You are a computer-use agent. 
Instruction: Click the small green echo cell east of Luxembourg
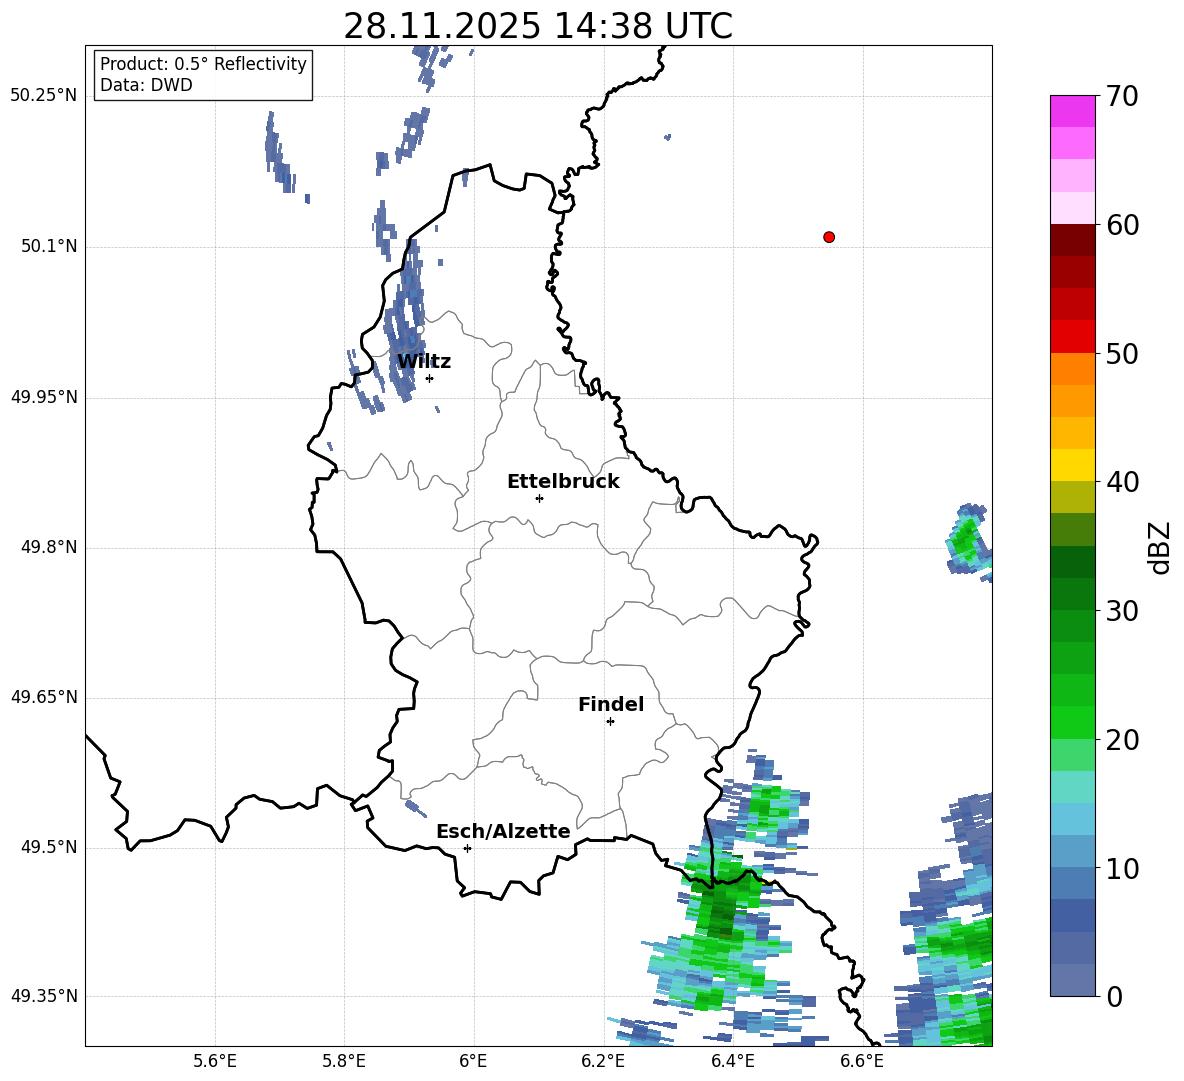(x=967, y=540)
